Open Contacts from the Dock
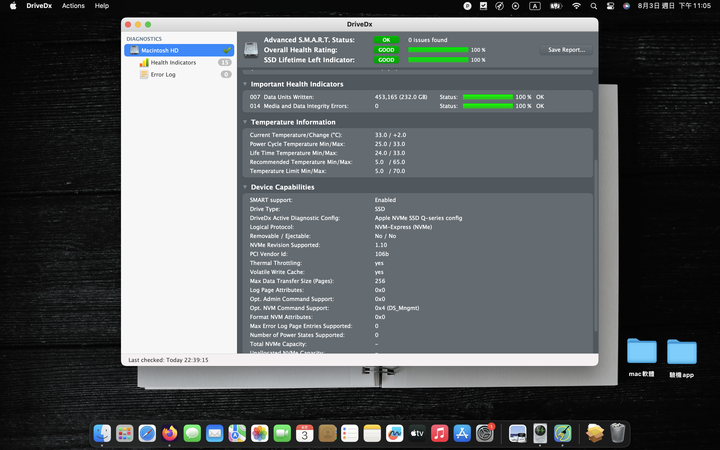Viewport: 720px width, 450px height. (x=327, y=433)
